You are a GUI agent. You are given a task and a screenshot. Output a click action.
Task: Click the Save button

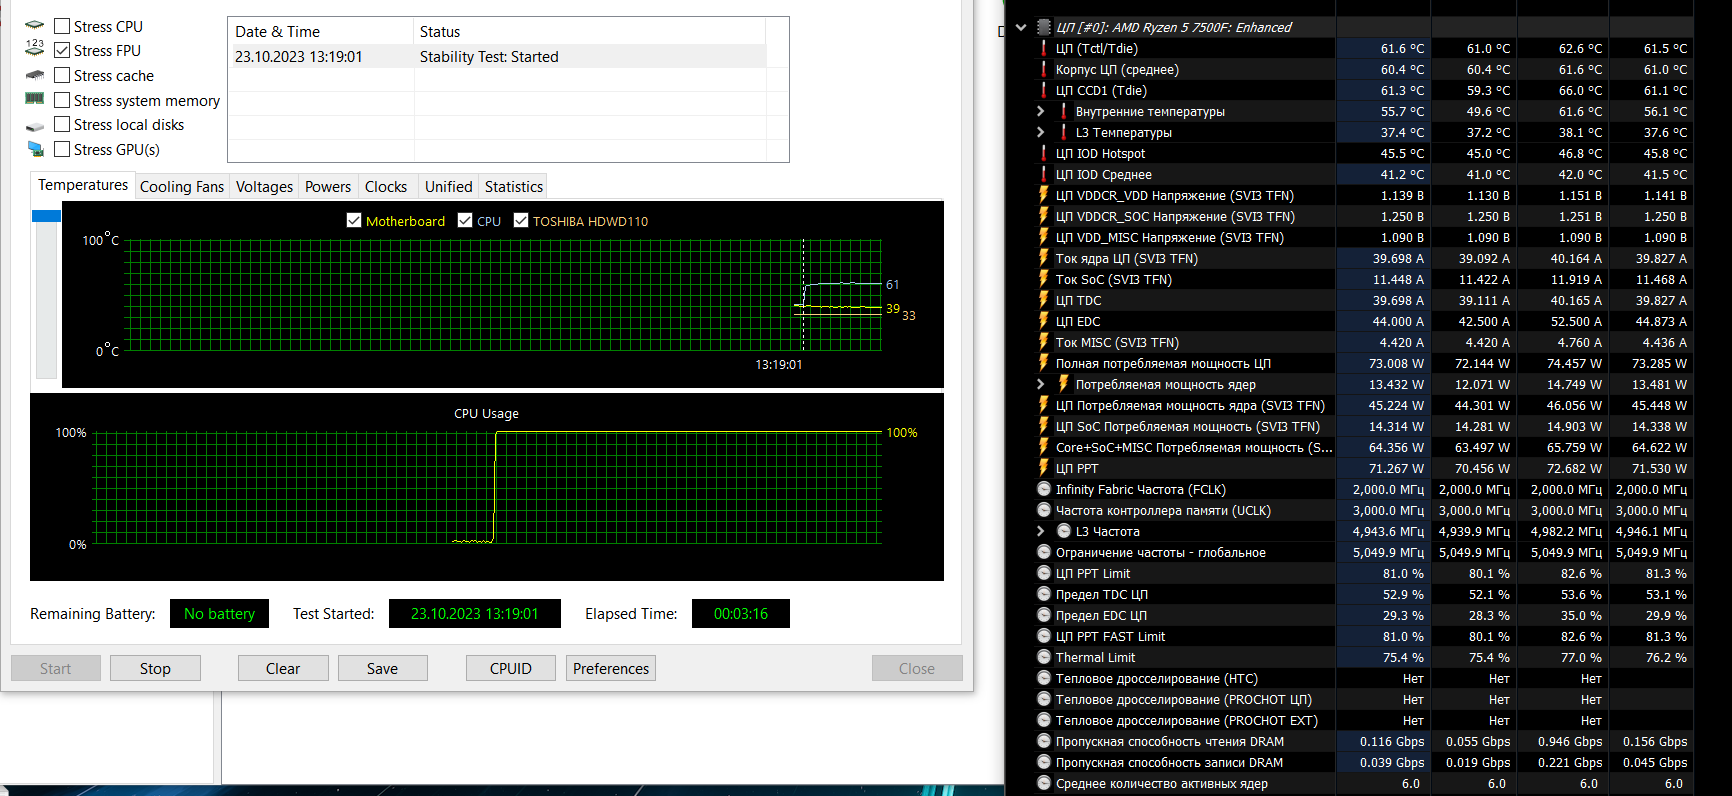(x=382, y=668)
